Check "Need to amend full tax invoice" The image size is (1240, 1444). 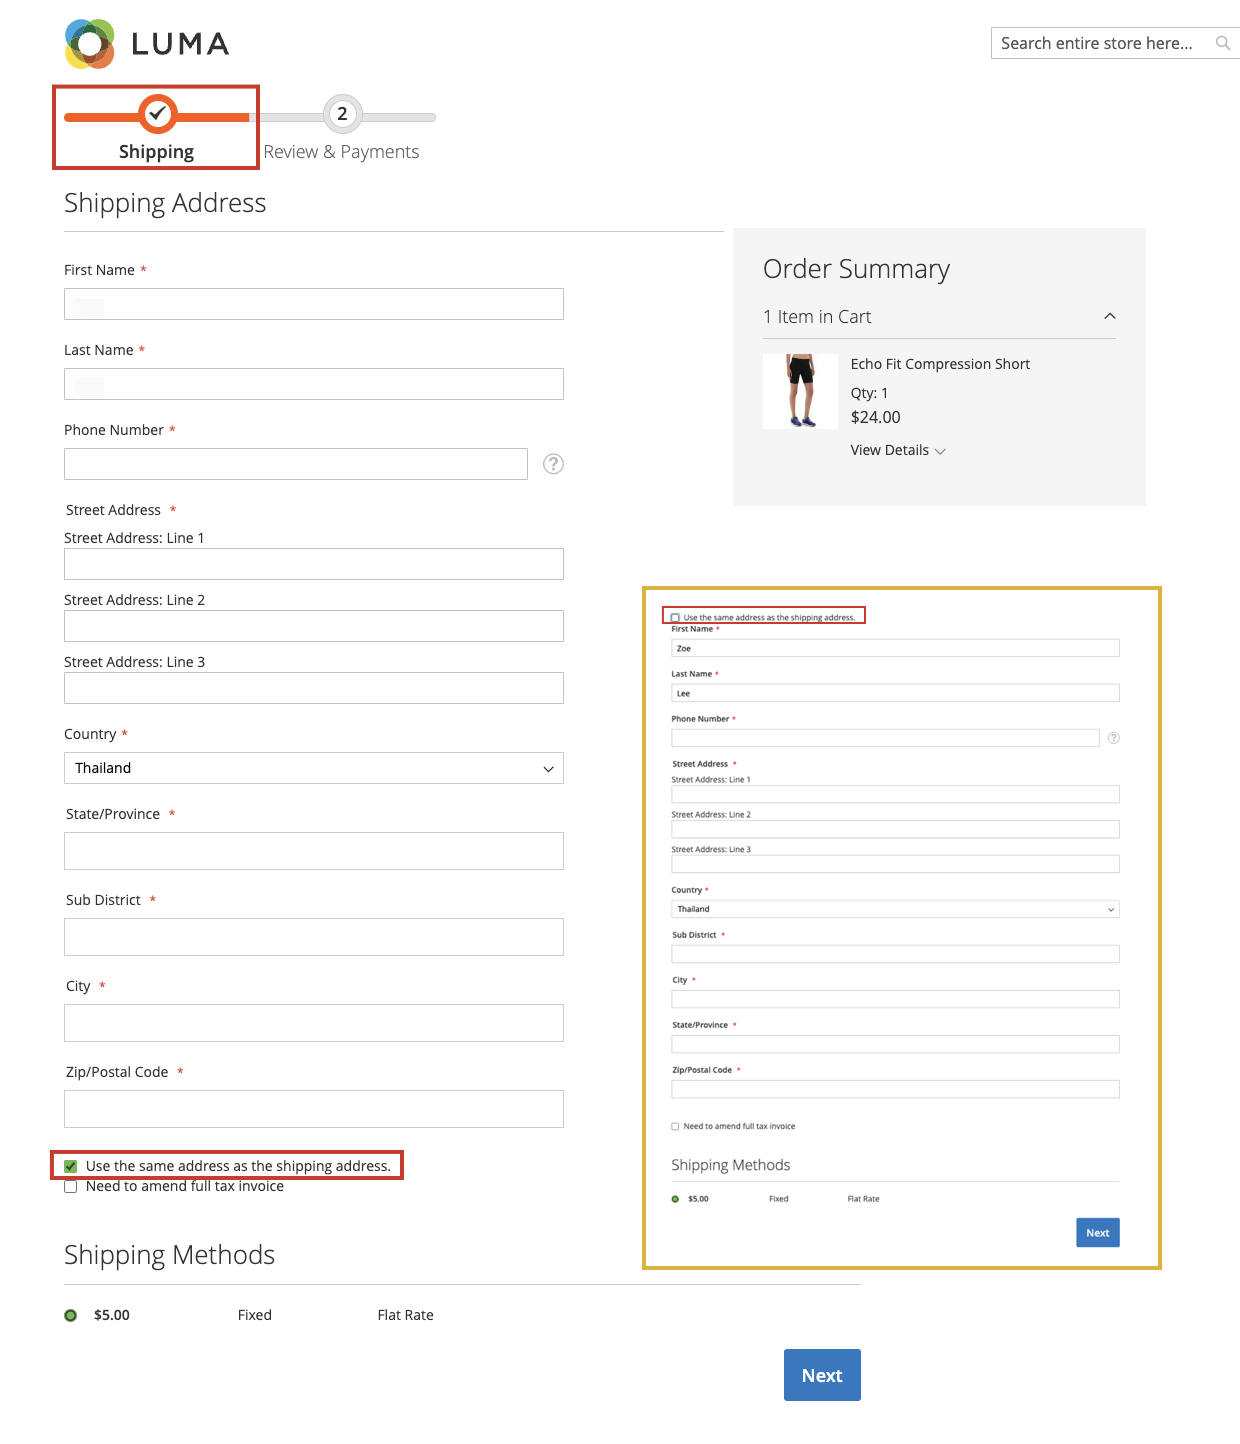pos(70,1186)
